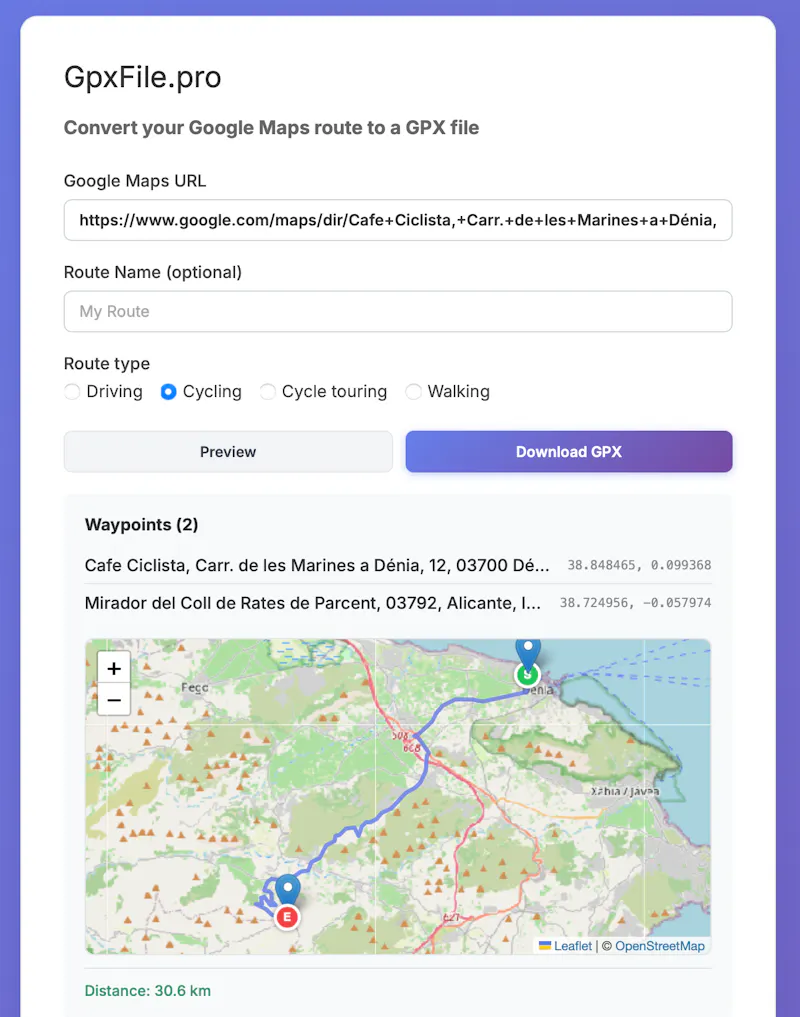Open the OpenStreetMap attribution link
The width and height of the screenshot is (800, 1017).
[x=659, y=946]
